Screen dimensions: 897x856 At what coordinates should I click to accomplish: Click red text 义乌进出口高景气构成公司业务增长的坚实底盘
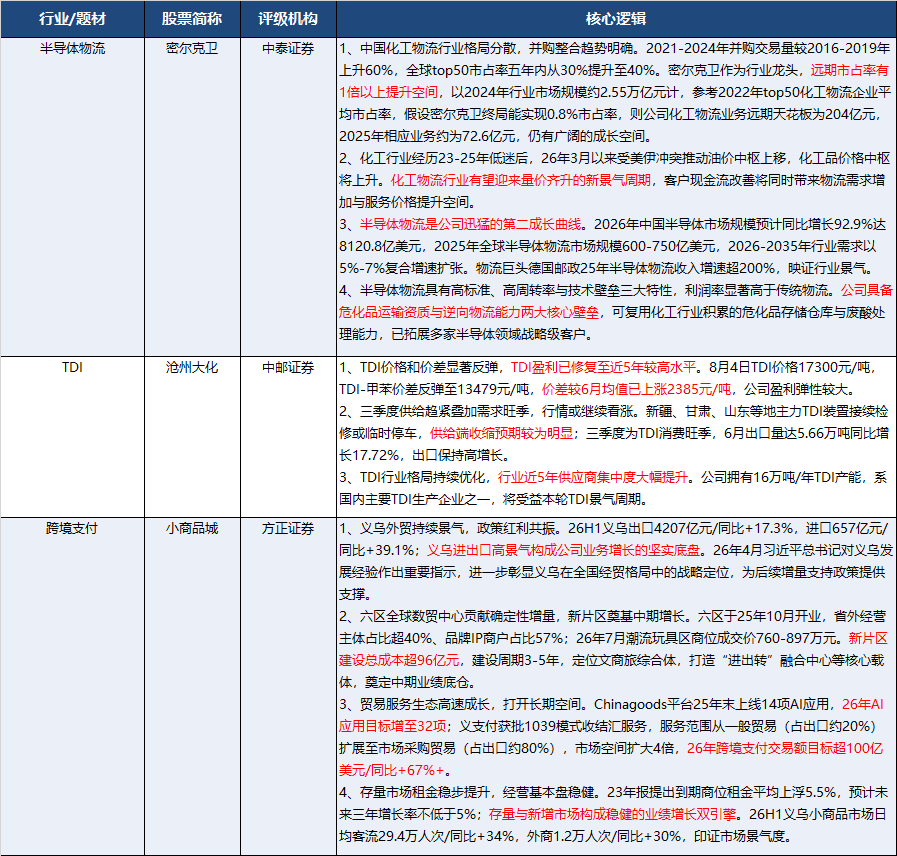(563, 550)
